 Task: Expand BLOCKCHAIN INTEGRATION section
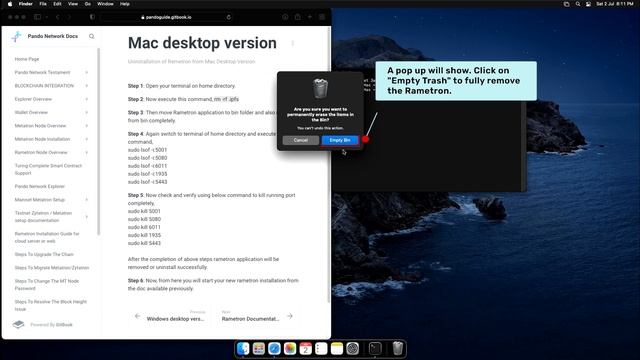click(87, 86)
